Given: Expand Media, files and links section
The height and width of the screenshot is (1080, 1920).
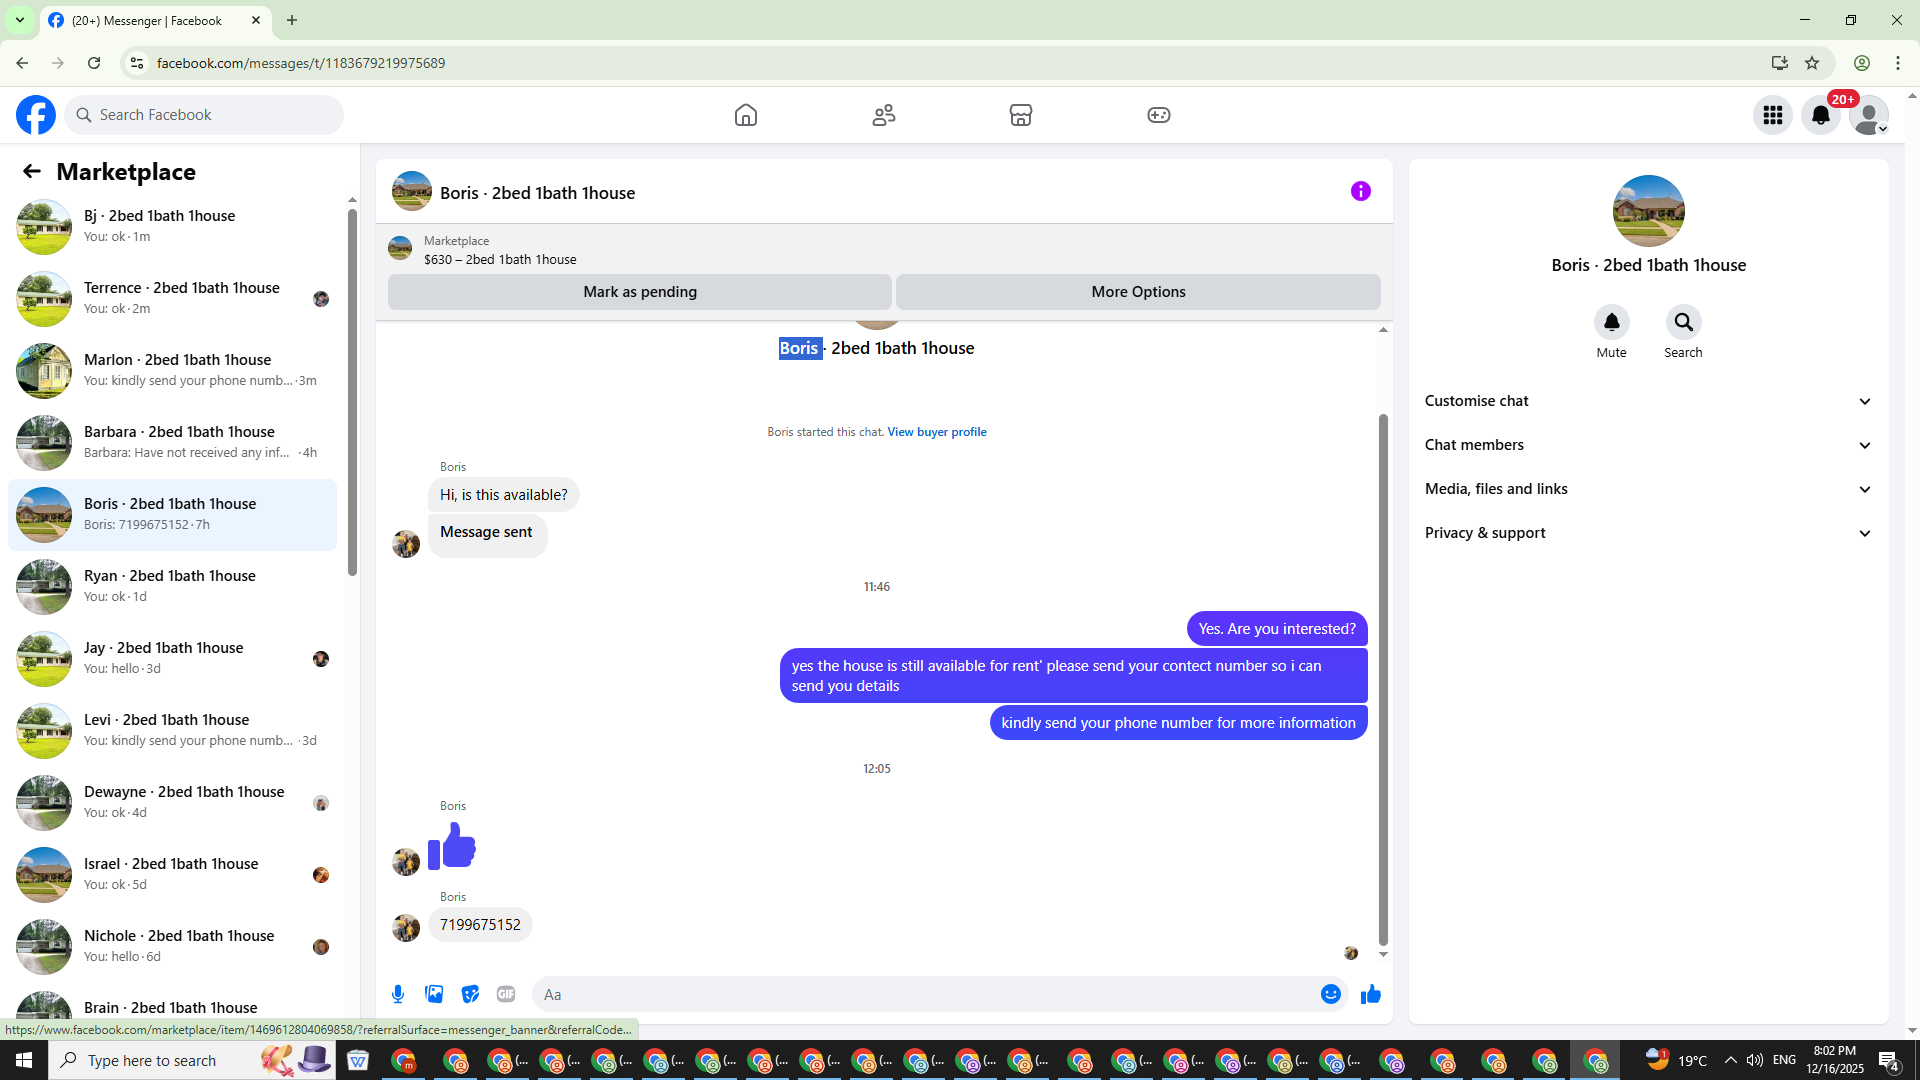Looking at the screenshot, I should coord(1648,489).
